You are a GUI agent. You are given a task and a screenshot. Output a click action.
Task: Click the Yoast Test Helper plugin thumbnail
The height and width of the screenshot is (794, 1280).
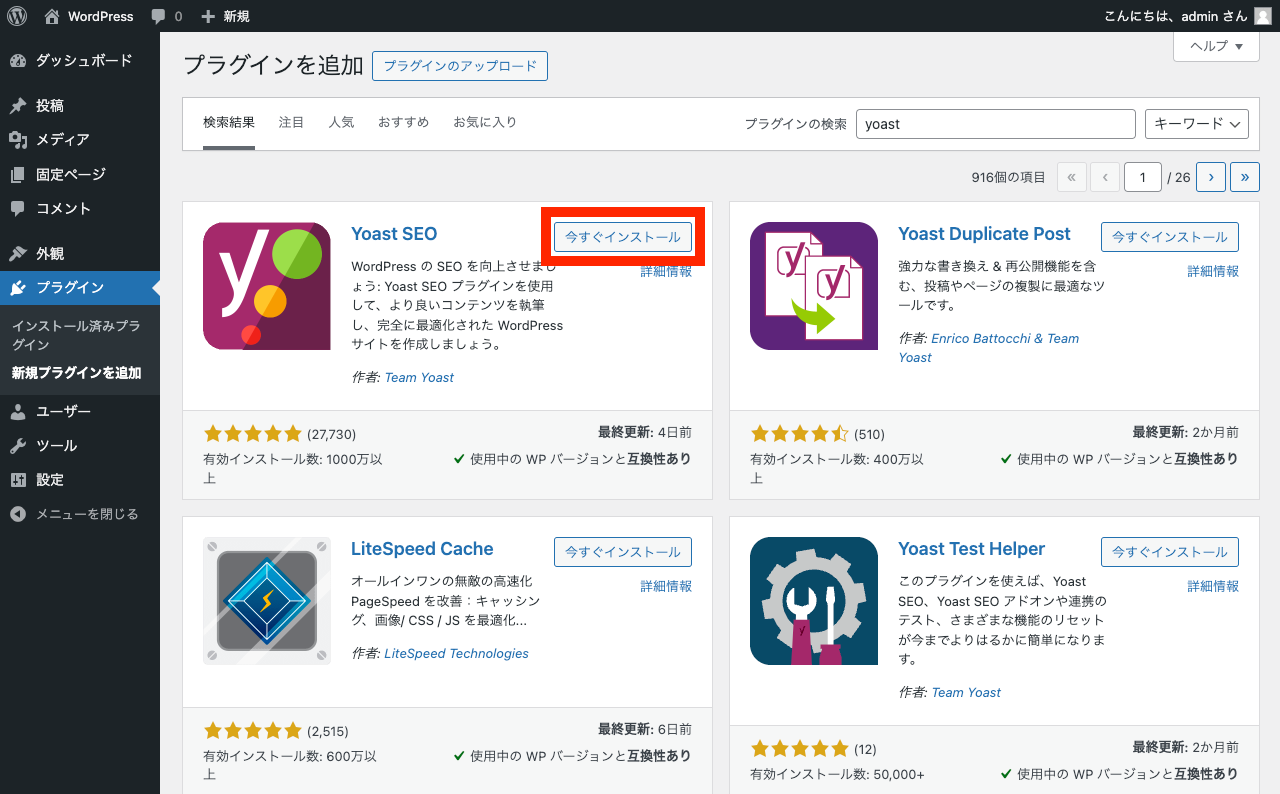point(814,601)
